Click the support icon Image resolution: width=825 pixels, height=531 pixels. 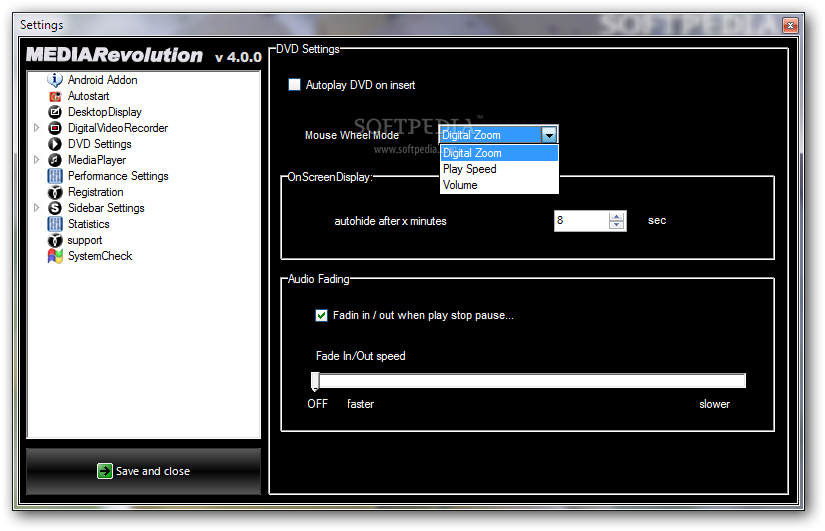click(x=55, y=241)
